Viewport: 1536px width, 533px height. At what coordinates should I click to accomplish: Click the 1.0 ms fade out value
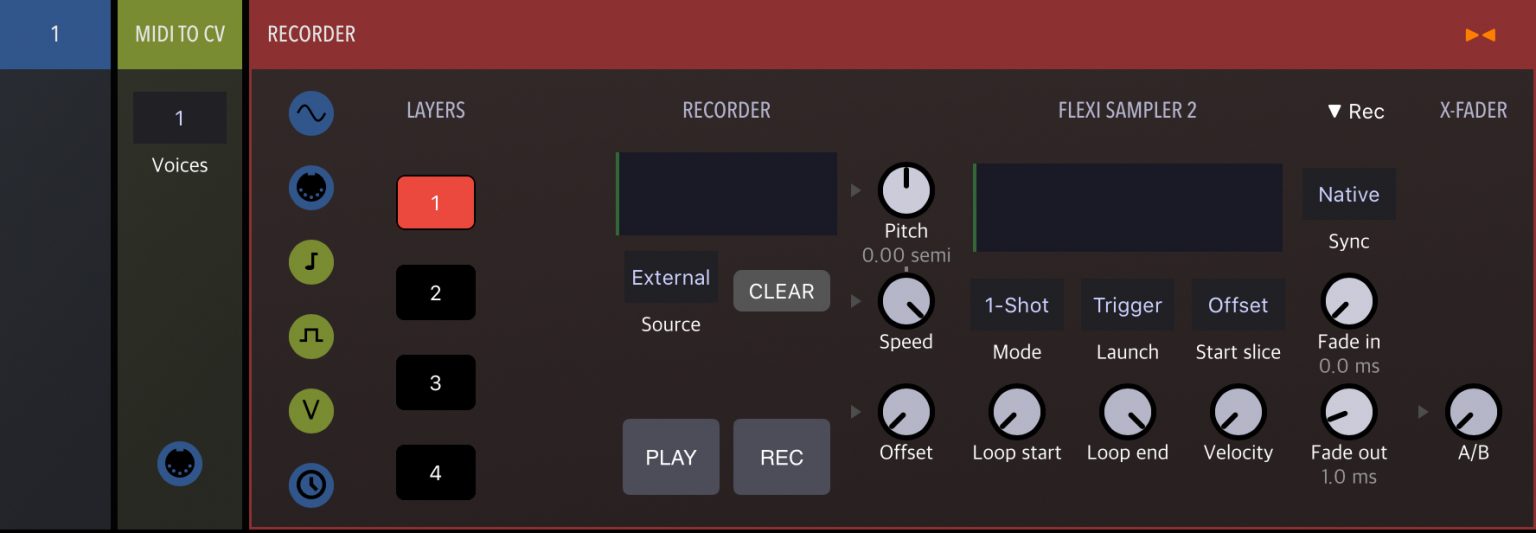point(1349,477)
